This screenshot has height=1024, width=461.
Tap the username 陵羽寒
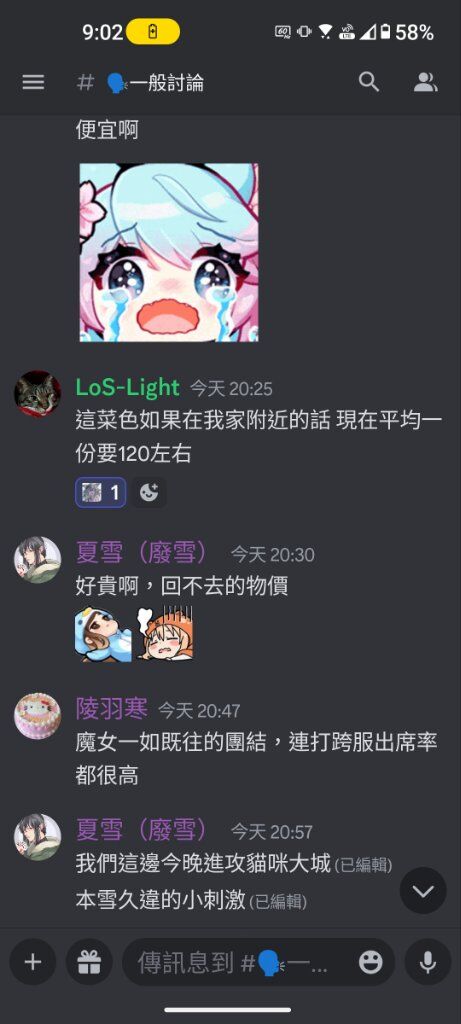[112, 708]
